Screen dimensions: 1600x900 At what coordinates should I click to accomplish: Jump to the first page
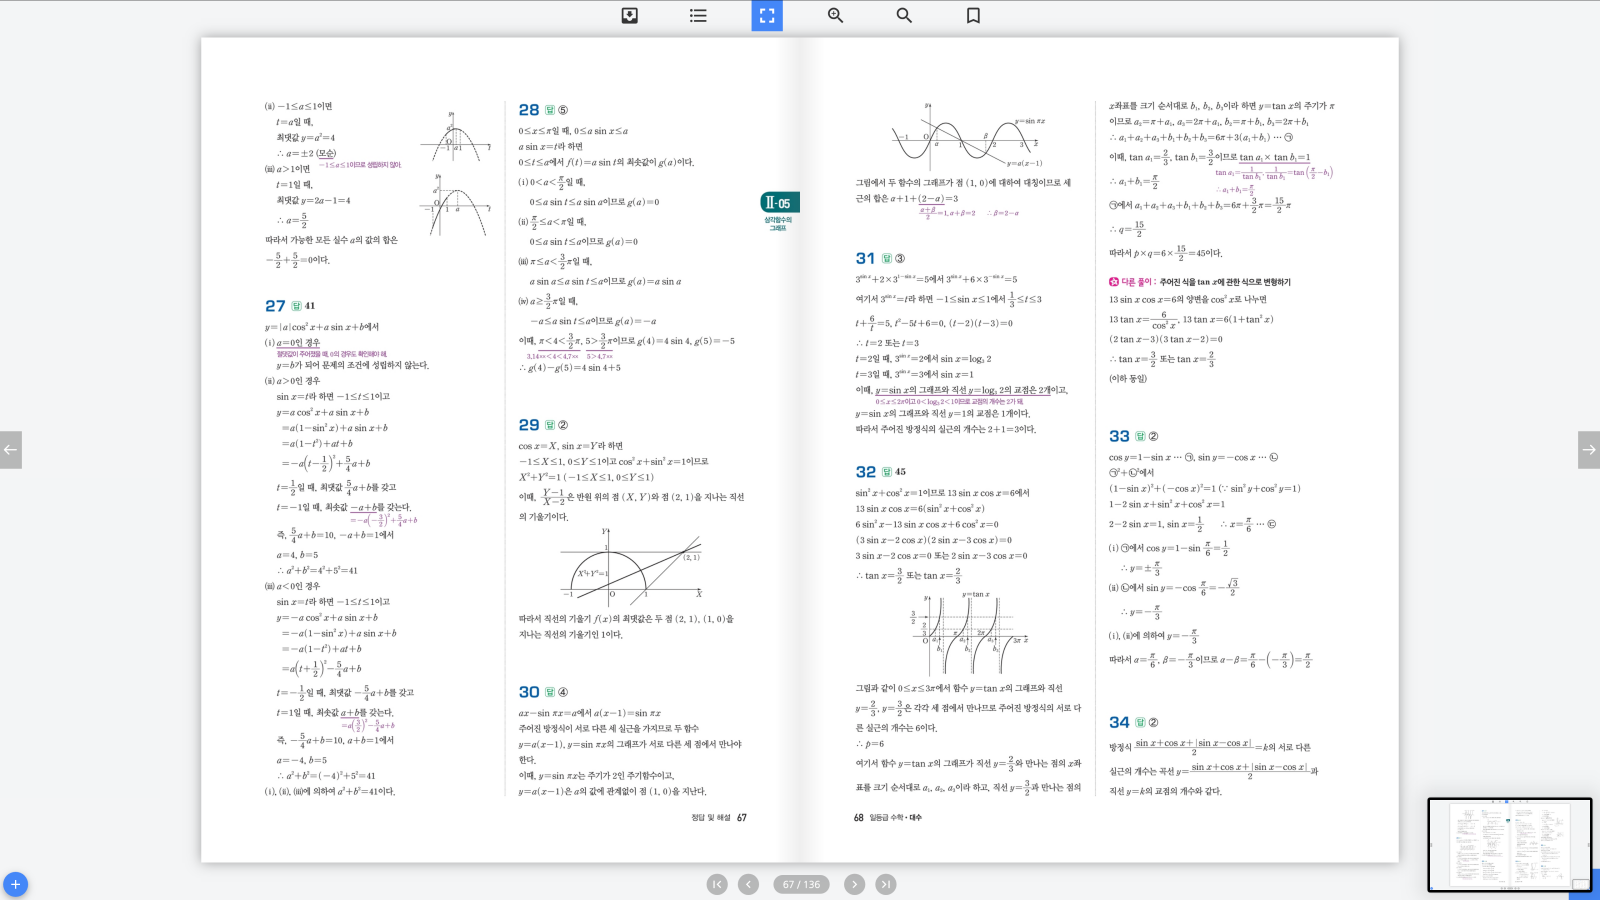point(717,884)
